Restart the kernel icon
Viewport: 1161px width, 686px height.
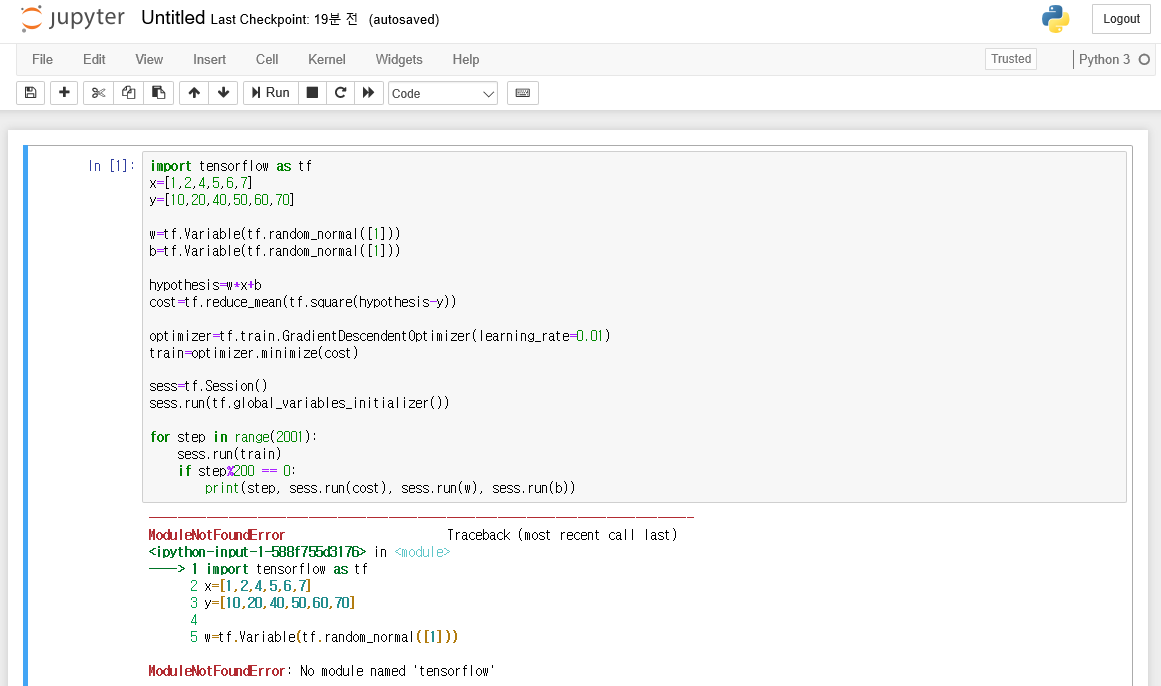(341, 93)
